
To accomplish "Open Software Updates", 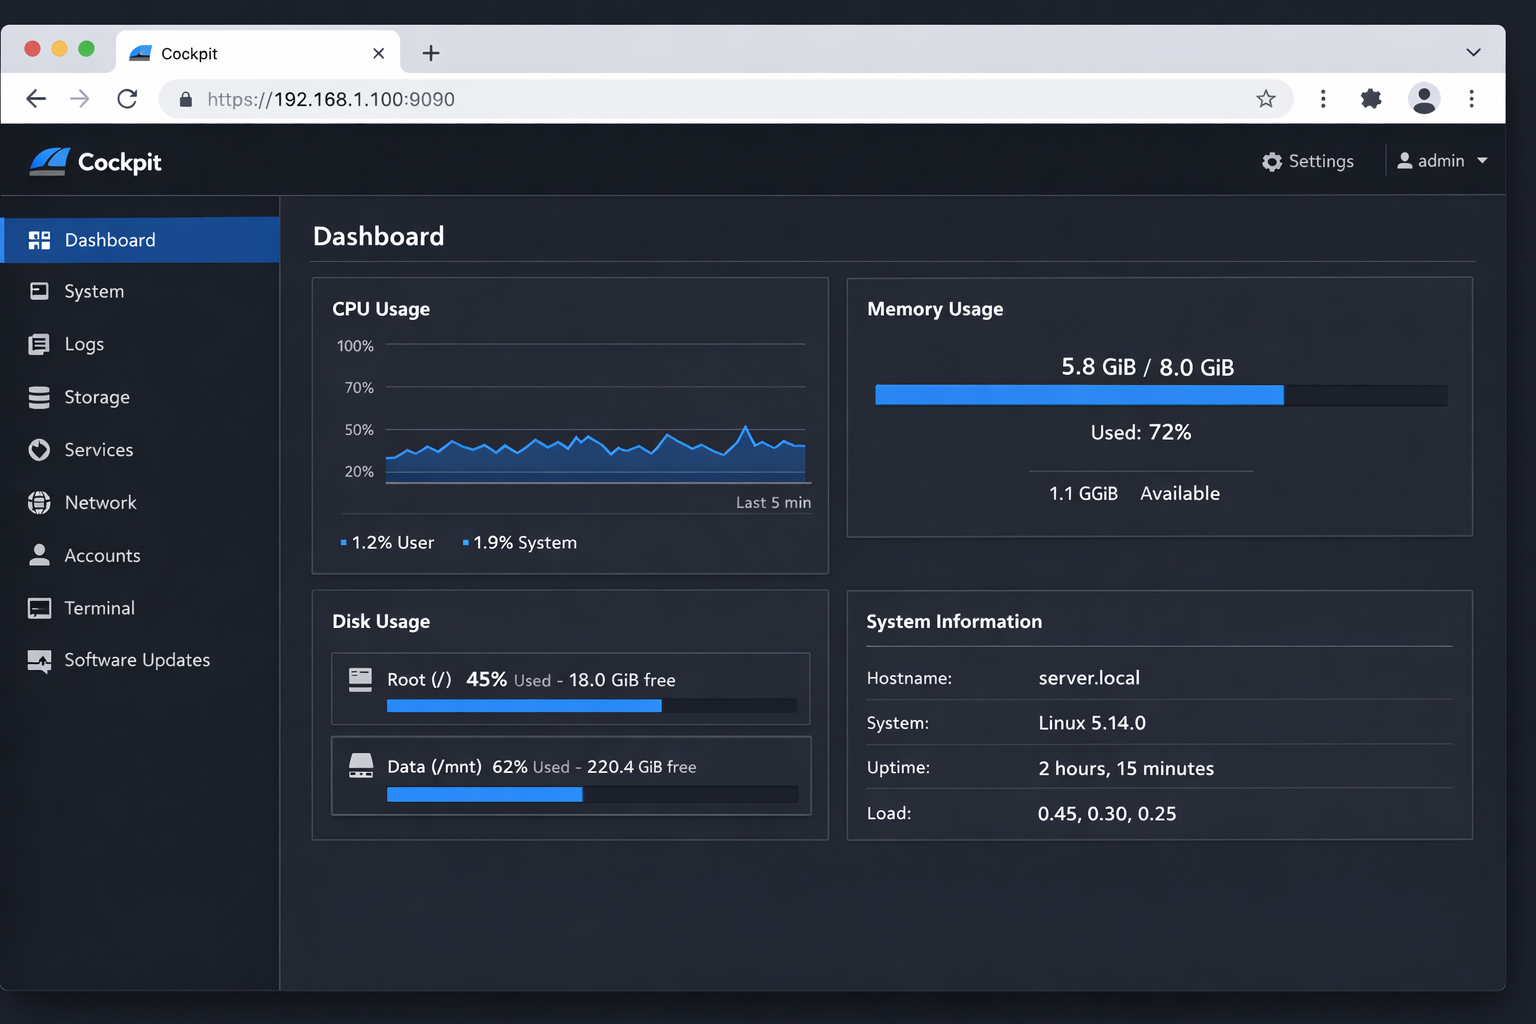I will coord(137,660).
